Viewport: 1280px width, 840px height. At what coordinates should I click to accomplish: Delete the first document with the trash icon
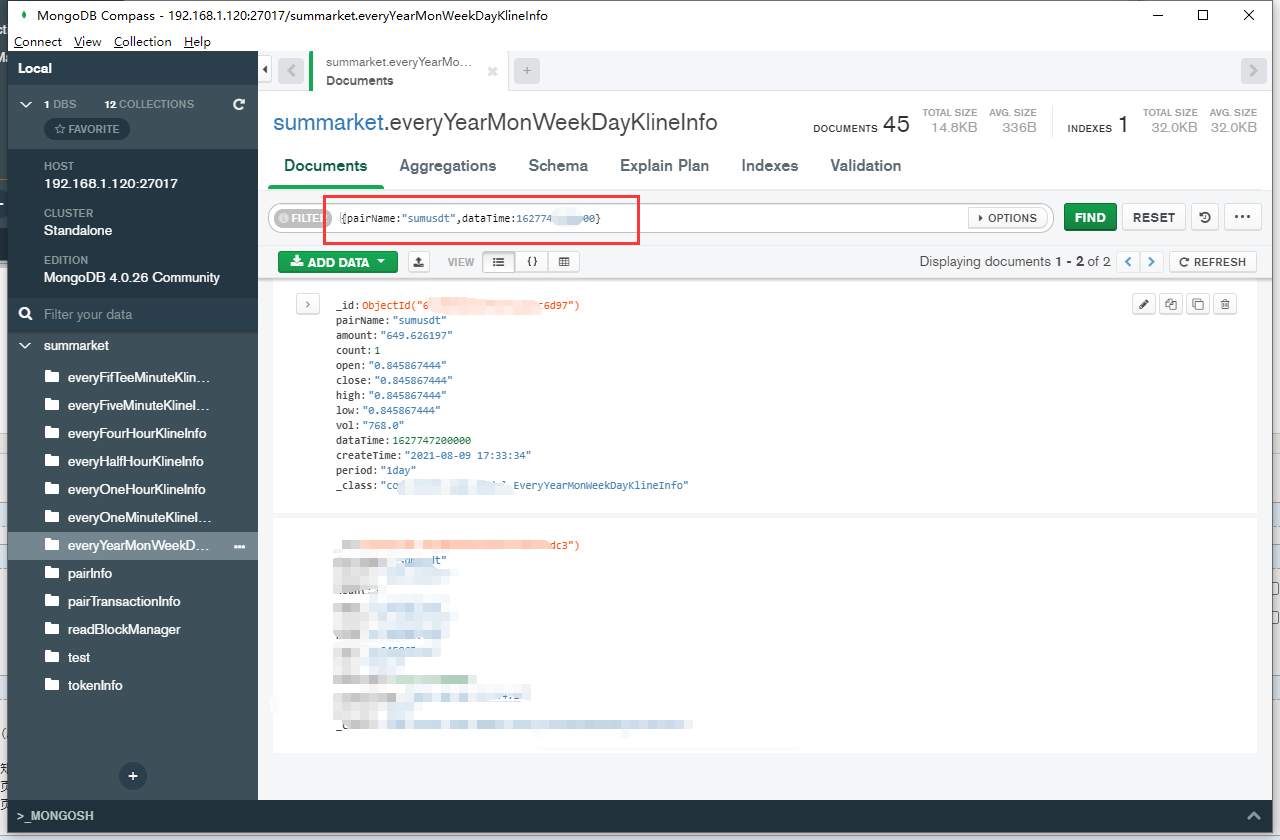[x=1225, y=304]
